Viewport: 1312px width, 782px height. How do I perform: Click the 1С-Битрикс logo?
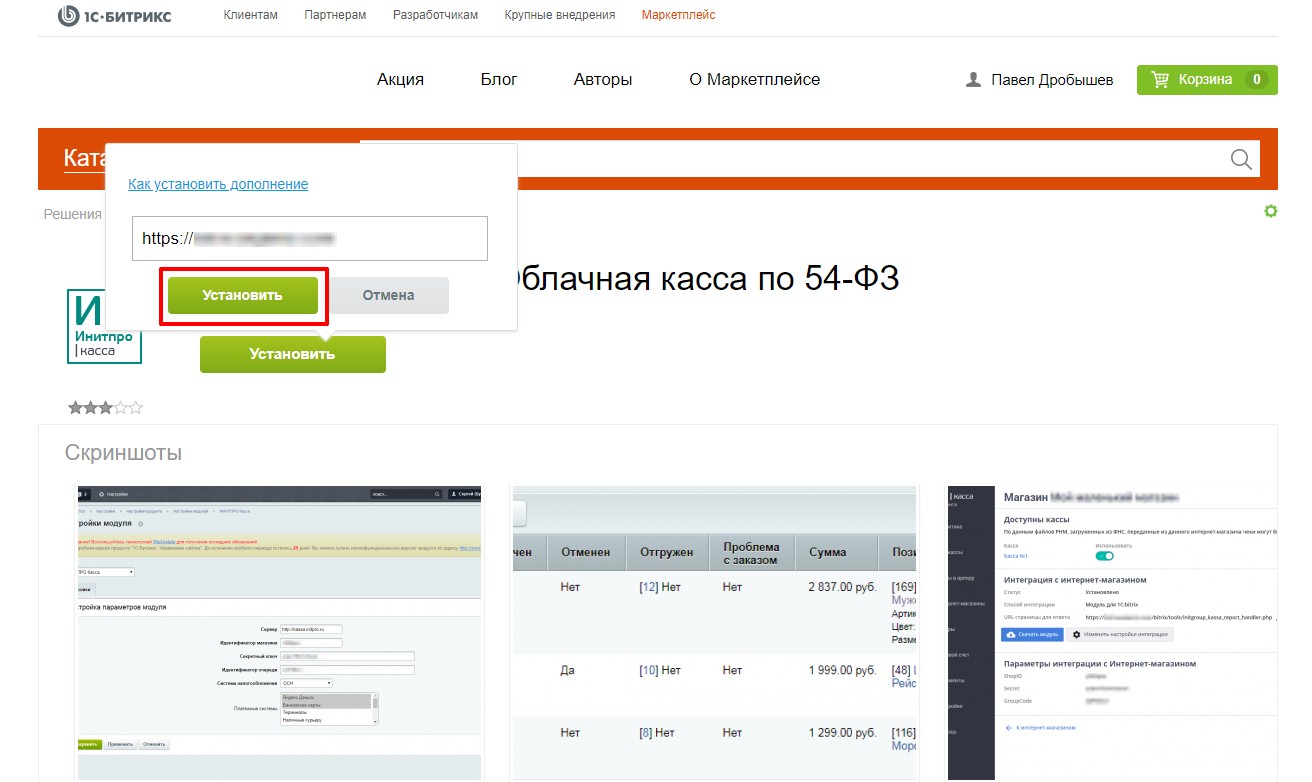click(x=114, y=15)
